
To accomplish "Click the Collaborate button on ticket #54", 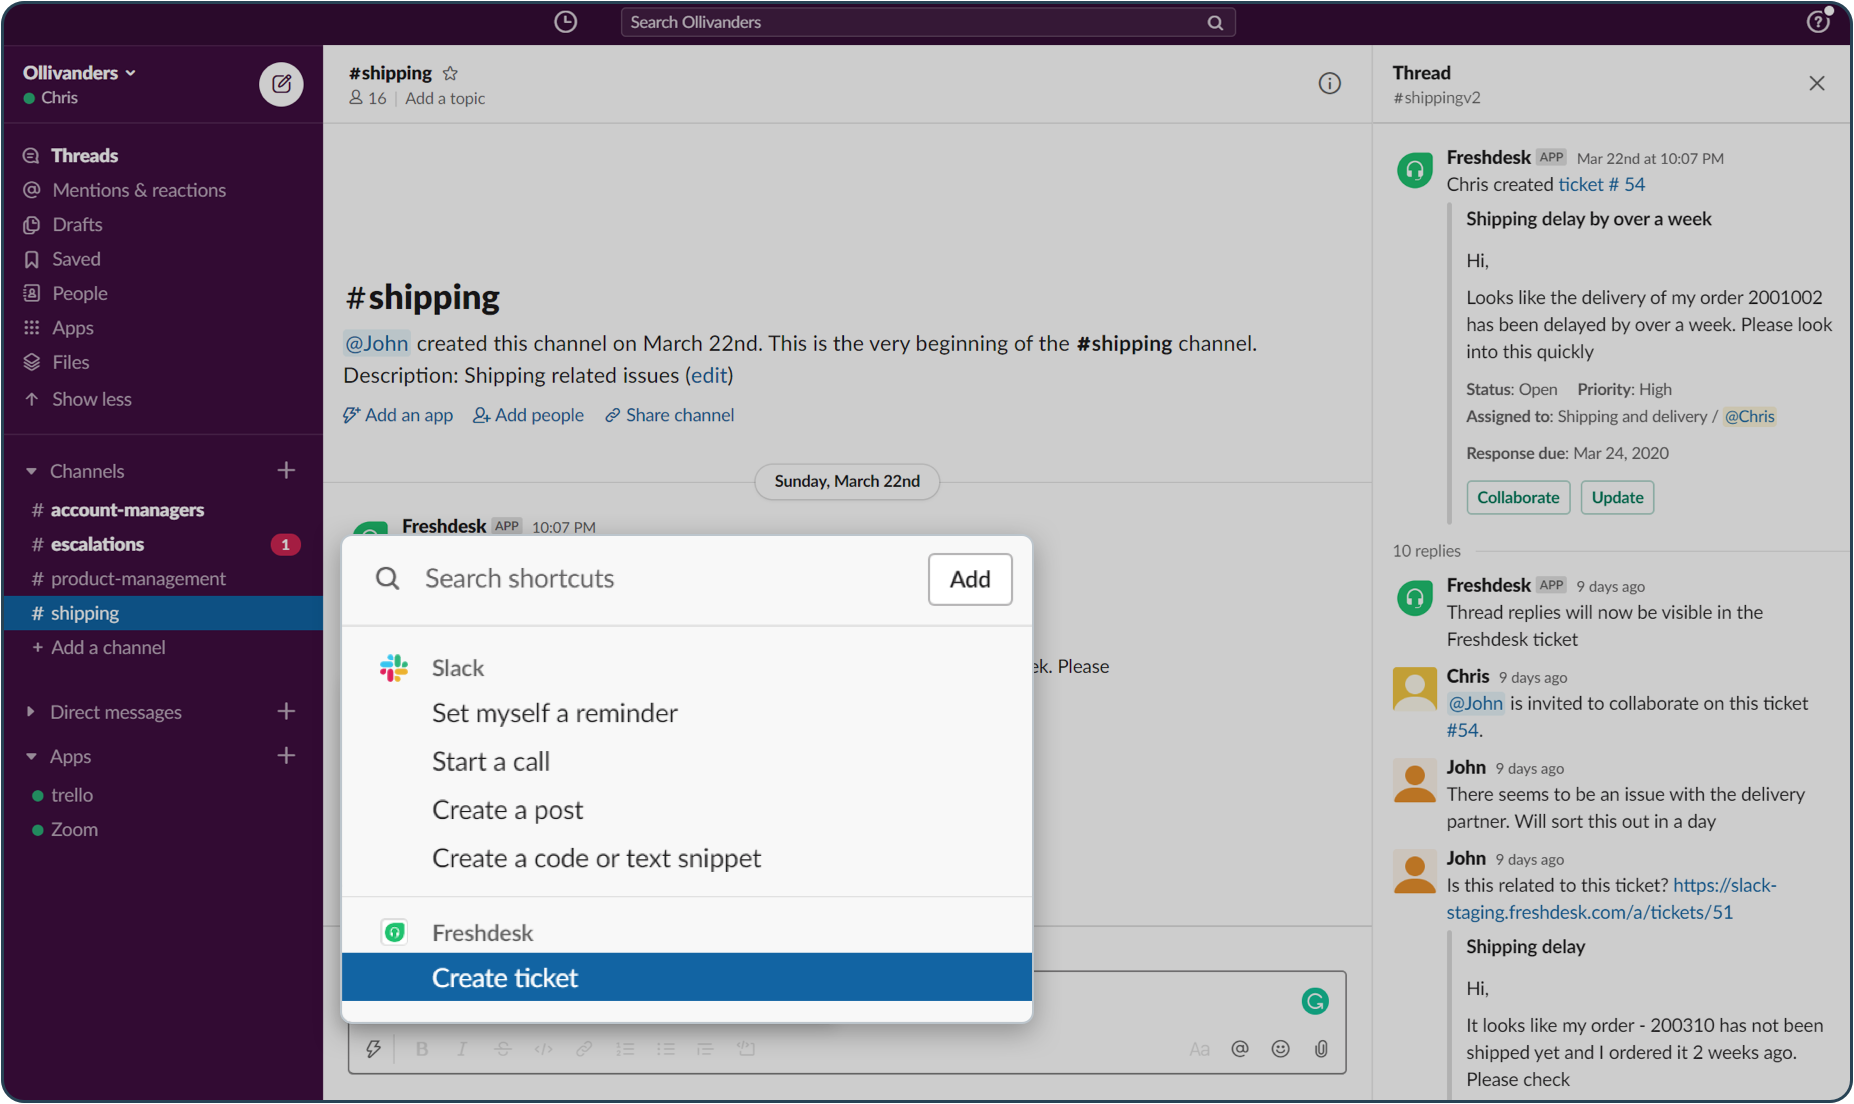I will coord(1517,497).
